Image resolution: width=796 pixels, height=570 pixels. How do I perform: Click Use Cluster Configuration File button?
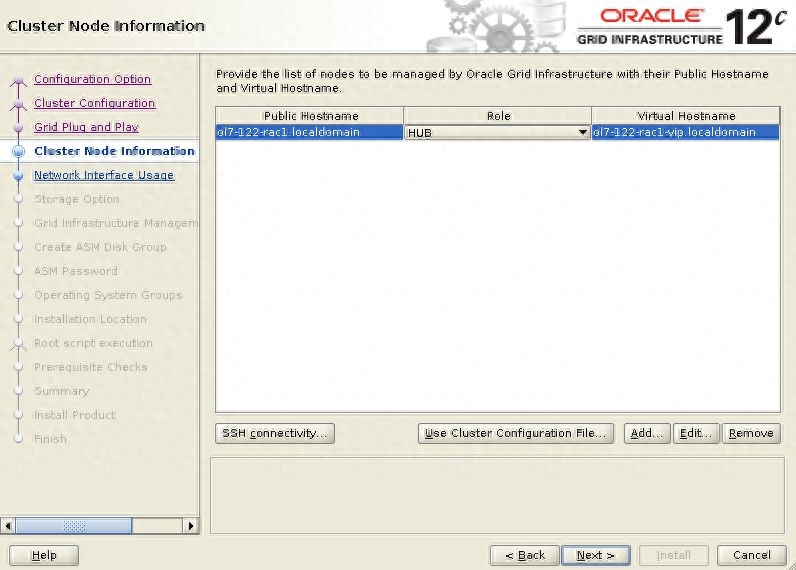pyautogui.click(x=515, y=433)
